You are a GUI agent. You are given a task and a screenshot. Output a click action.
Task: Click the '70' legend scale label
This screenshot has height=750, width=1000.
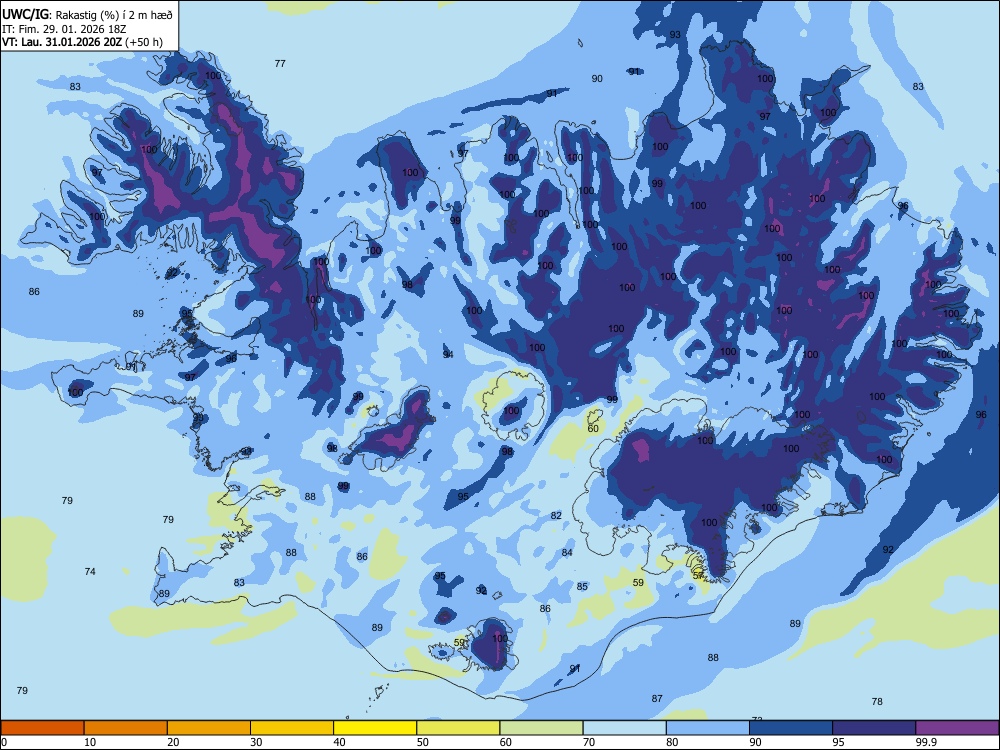pyautogui.click(x=589, y=742)
